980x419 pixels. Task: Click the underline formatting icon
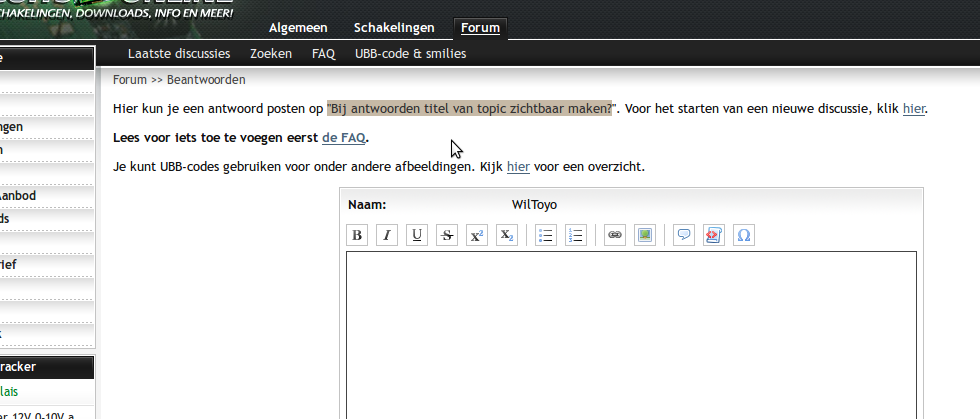point(417,235)
